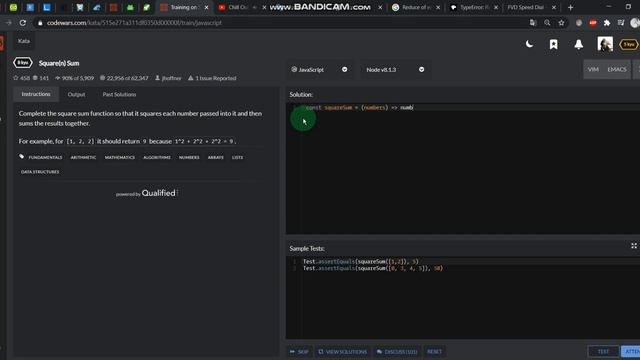Open the JavaScript language dropdown
Viewport: 640px width, 360px height.
click(319, 70)
